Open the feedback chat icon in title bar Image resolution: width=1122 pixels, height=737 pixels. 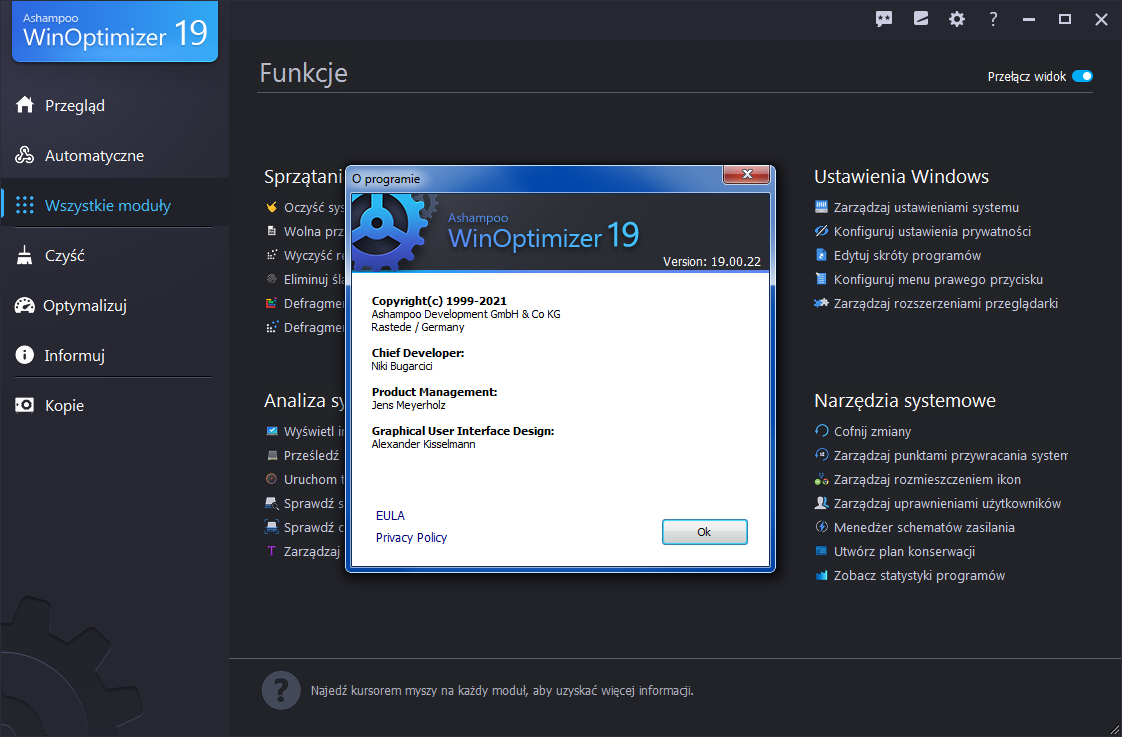pos(884,19)
